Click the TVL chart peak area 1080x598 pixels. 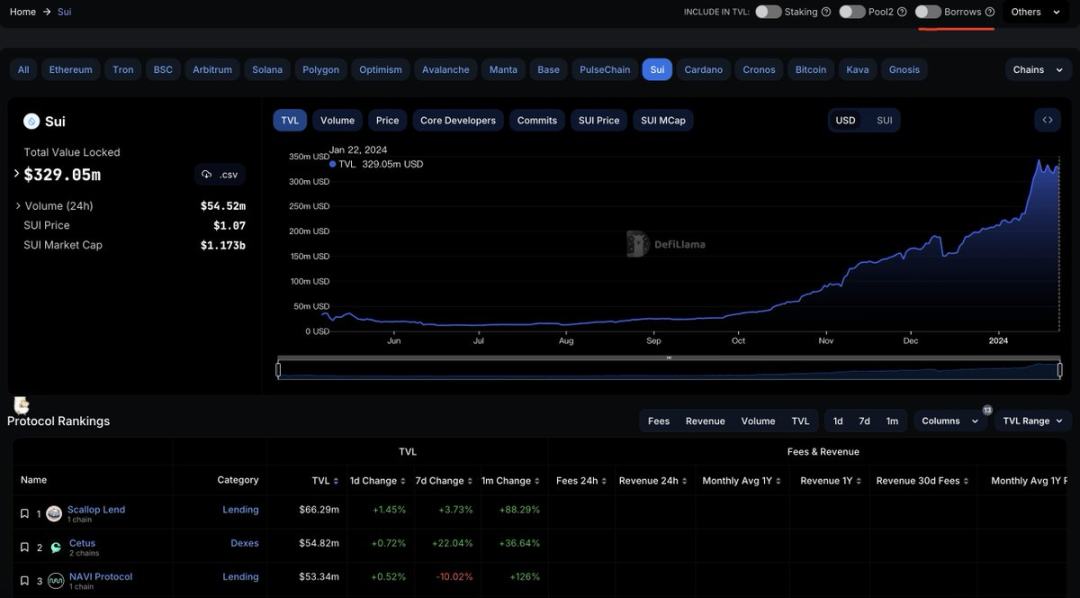[1039, 163]
